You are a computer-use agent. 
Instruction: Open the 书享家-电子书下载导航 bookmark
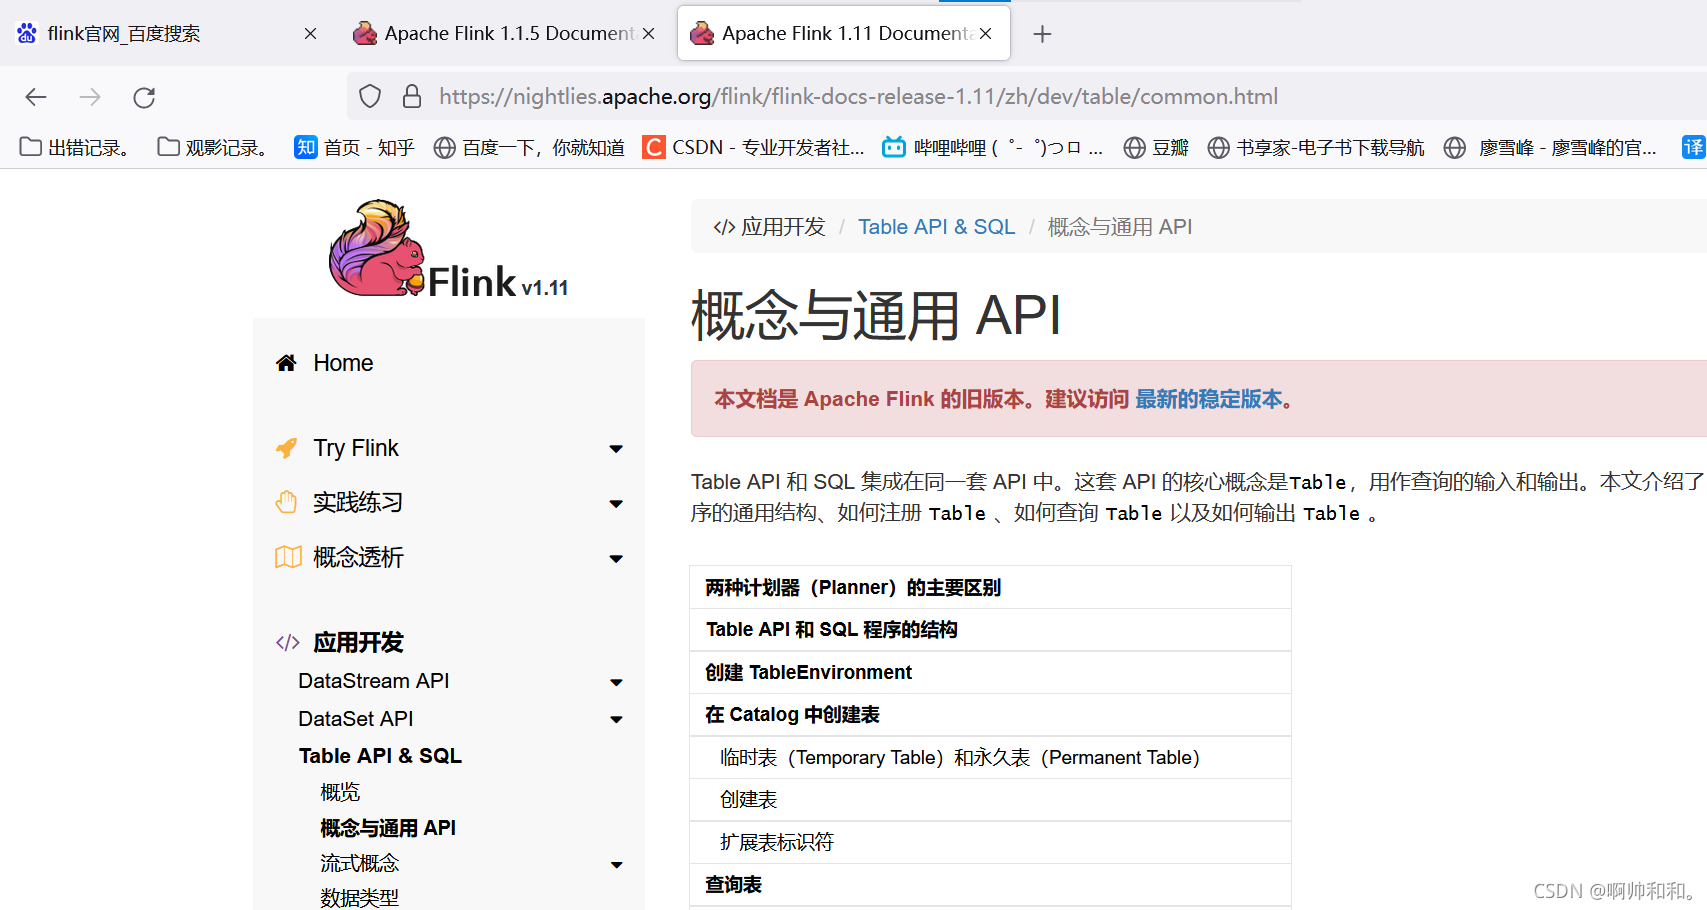coord(1316,147)
